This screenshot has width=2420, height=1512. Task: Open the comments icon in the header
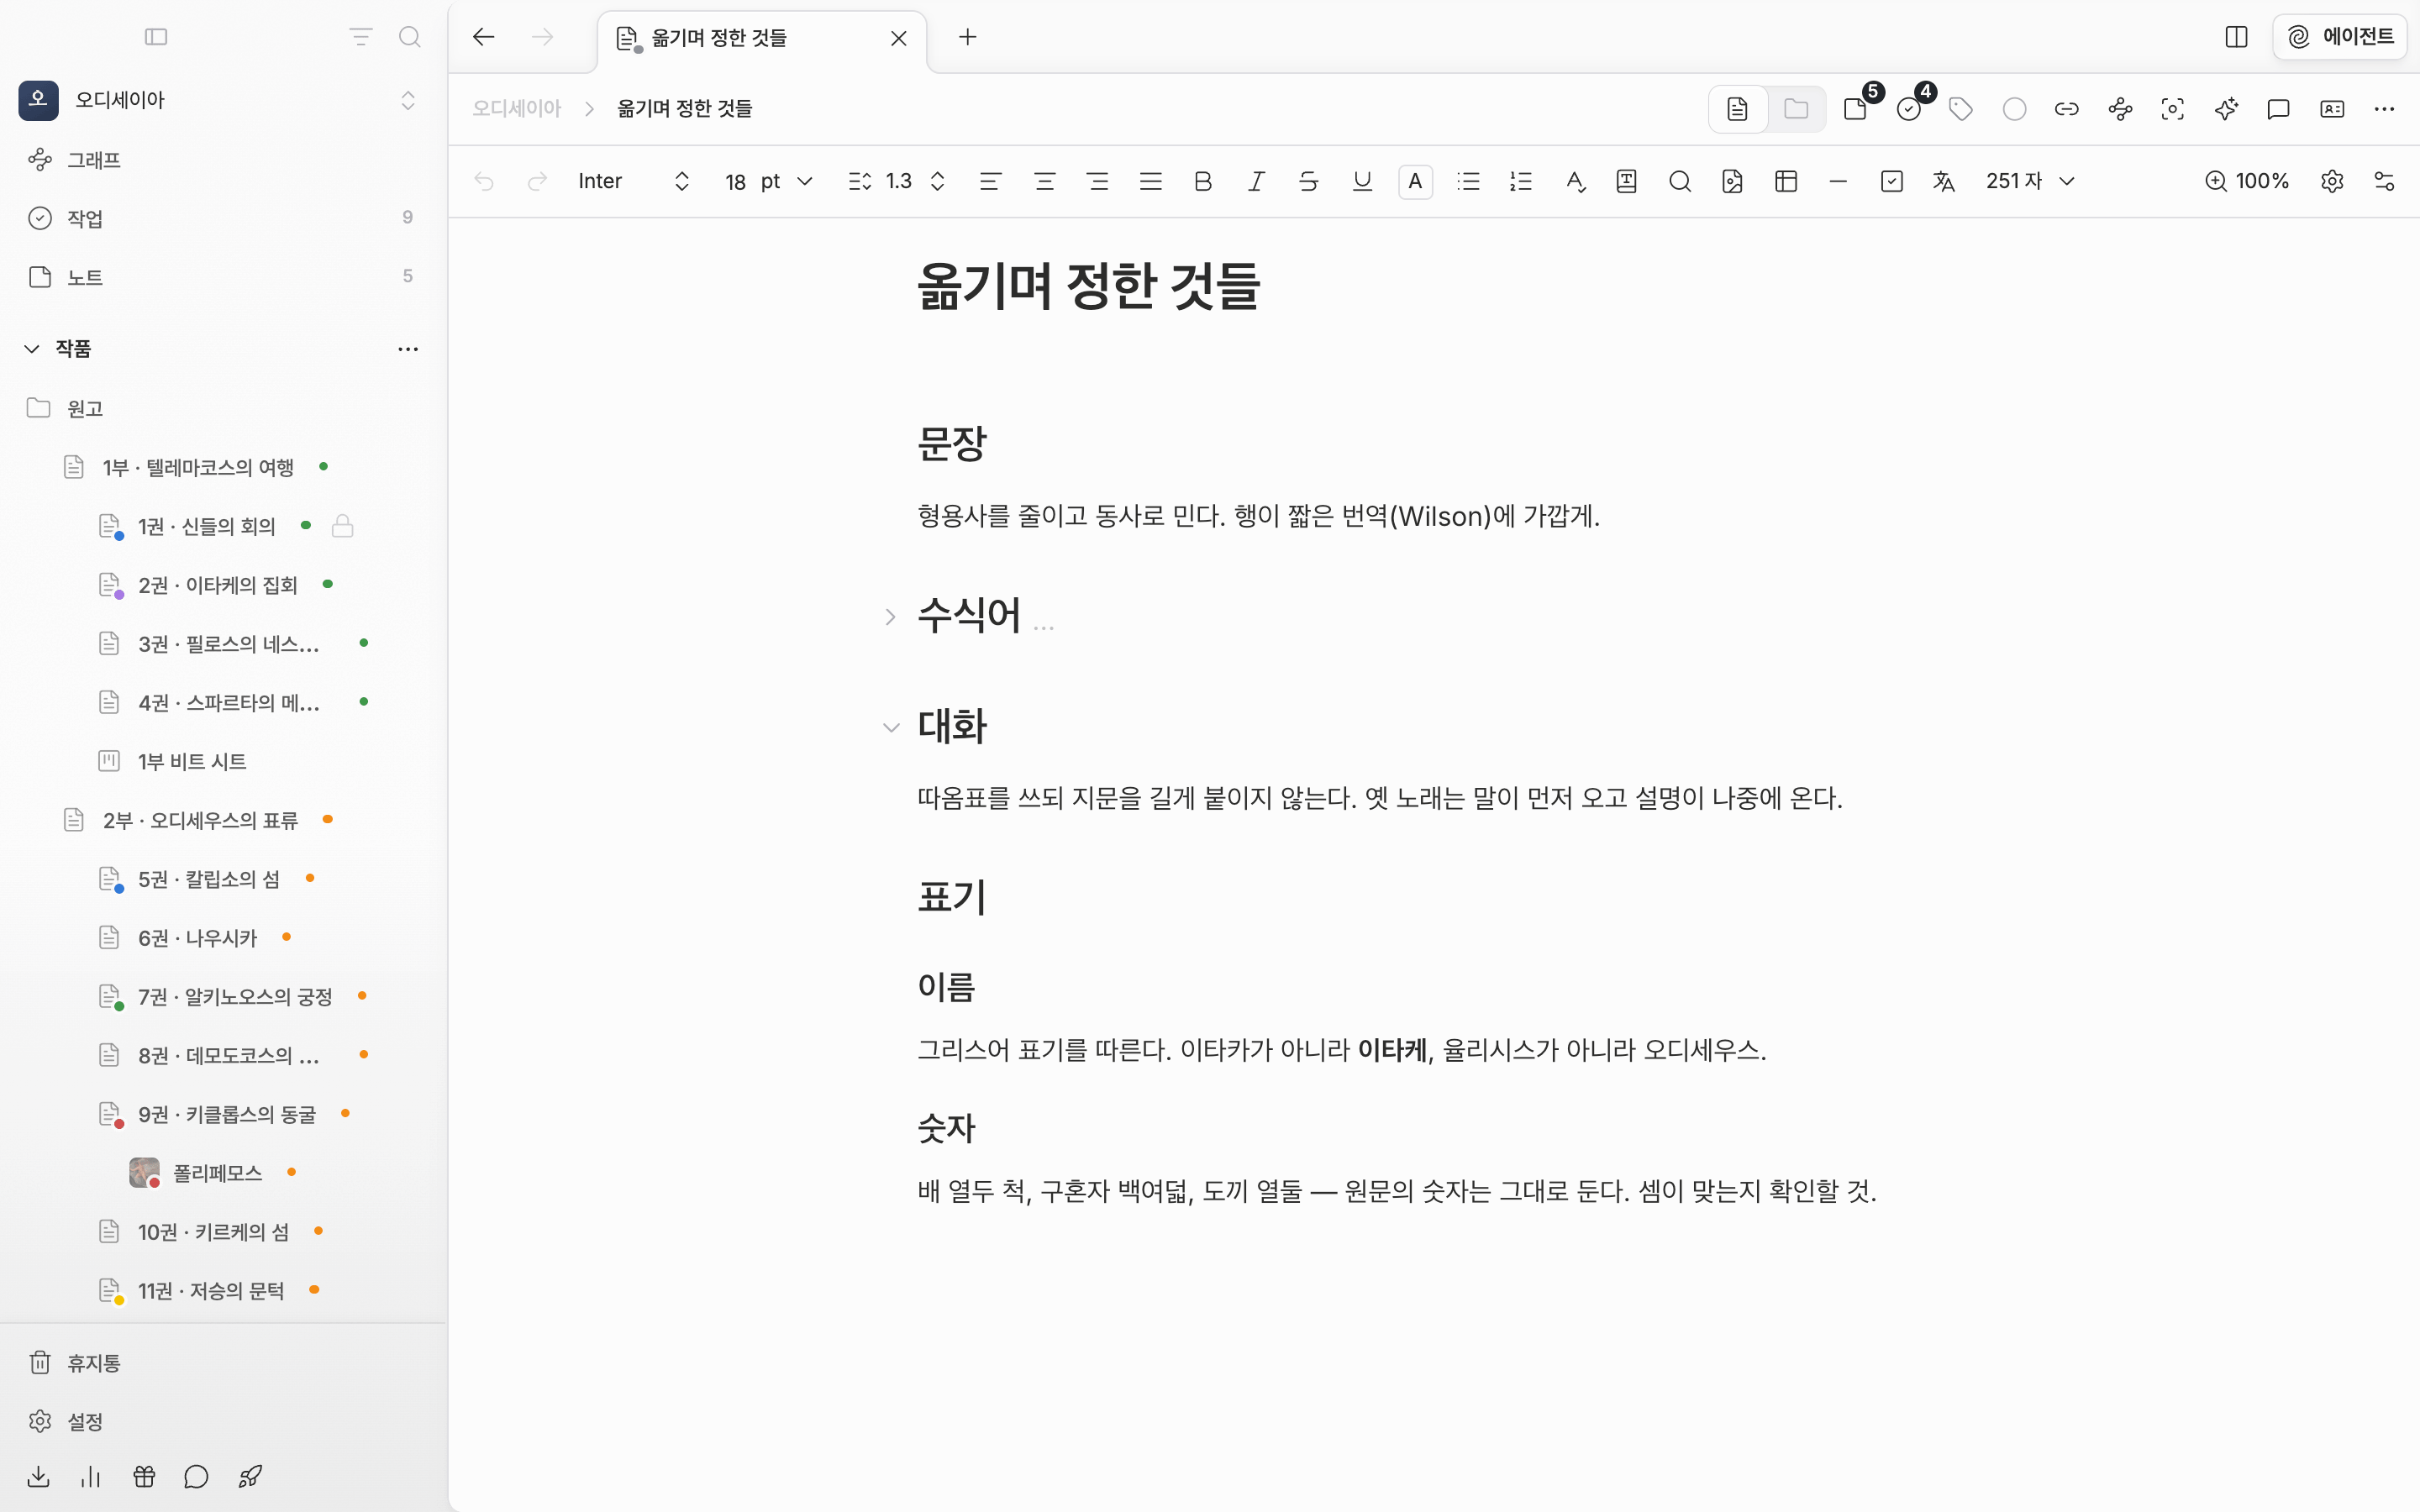coord(2279,109)
